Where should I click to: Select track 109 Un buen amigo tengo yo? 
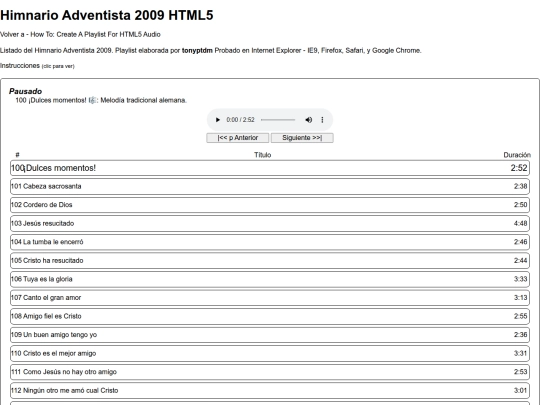(x=270, y=335)
